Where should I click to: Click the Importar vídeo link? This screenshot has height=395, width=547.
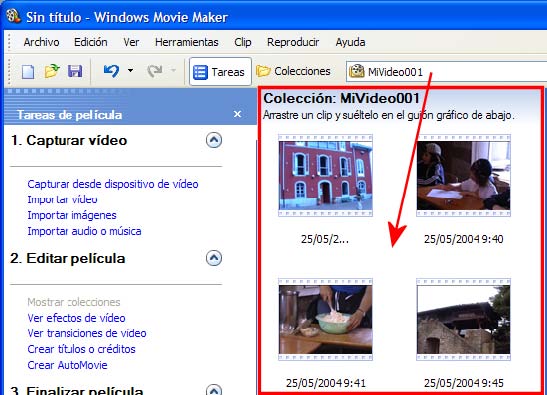(x=62, y=200)
